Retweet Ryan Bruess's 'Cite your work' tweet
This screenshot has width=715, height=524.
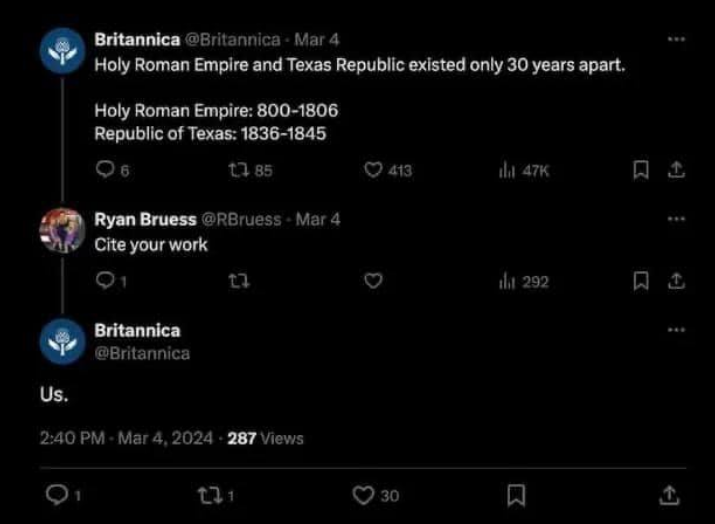(234, 282)
